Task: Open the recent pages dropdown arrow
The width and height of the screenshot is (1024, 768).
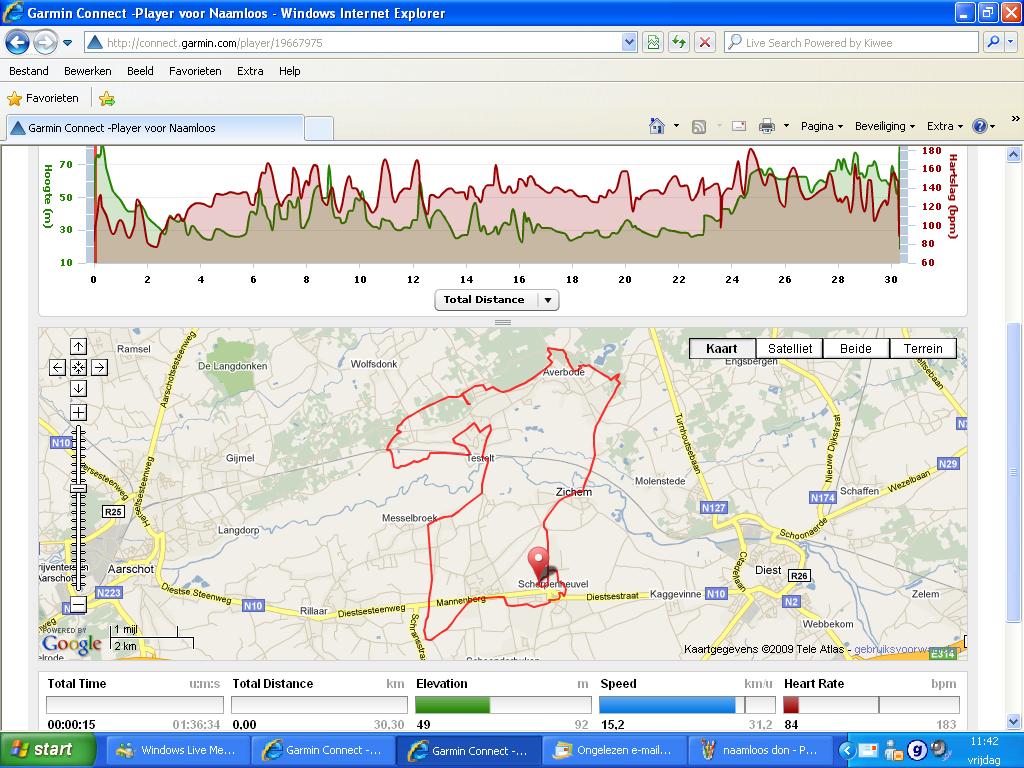Action: point(67,43)
